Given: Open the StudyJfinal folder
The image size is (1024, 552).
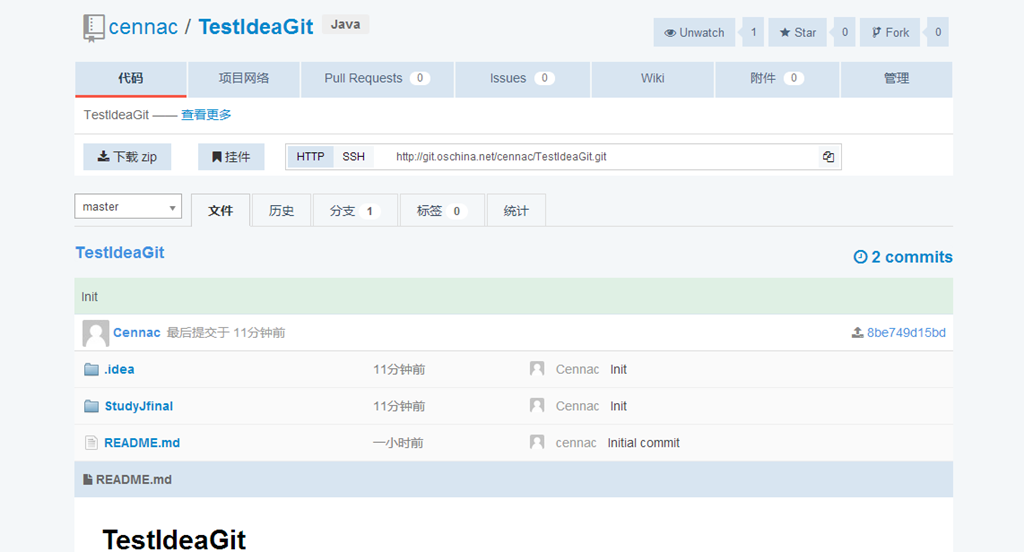Looking at the screenshot, I should pyautogui.click(x=138, y=406).
